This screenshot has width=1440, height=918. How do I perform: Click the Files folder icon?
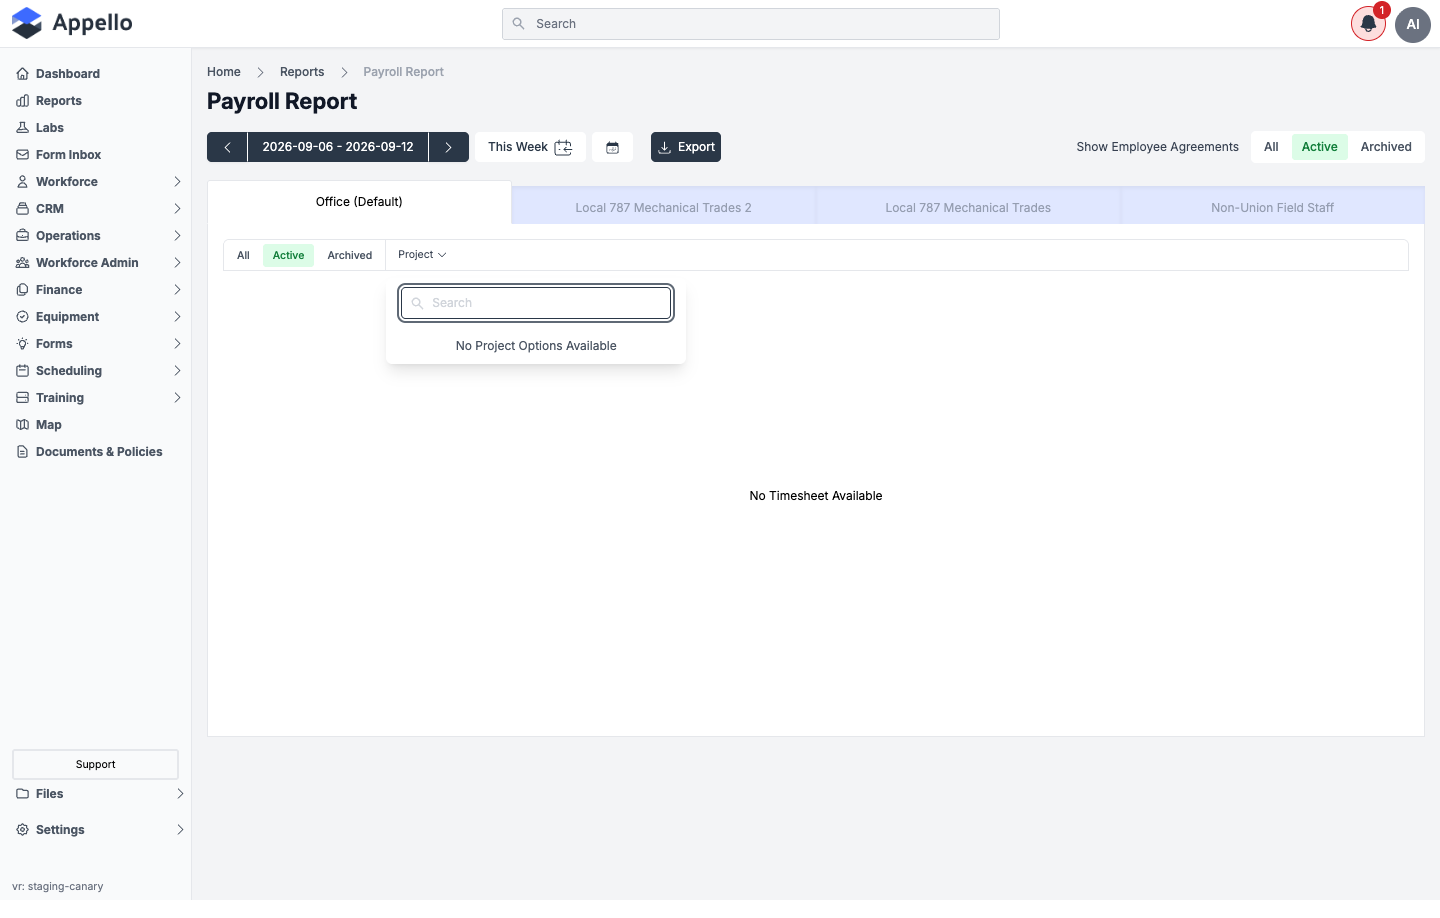pos(22,794)
